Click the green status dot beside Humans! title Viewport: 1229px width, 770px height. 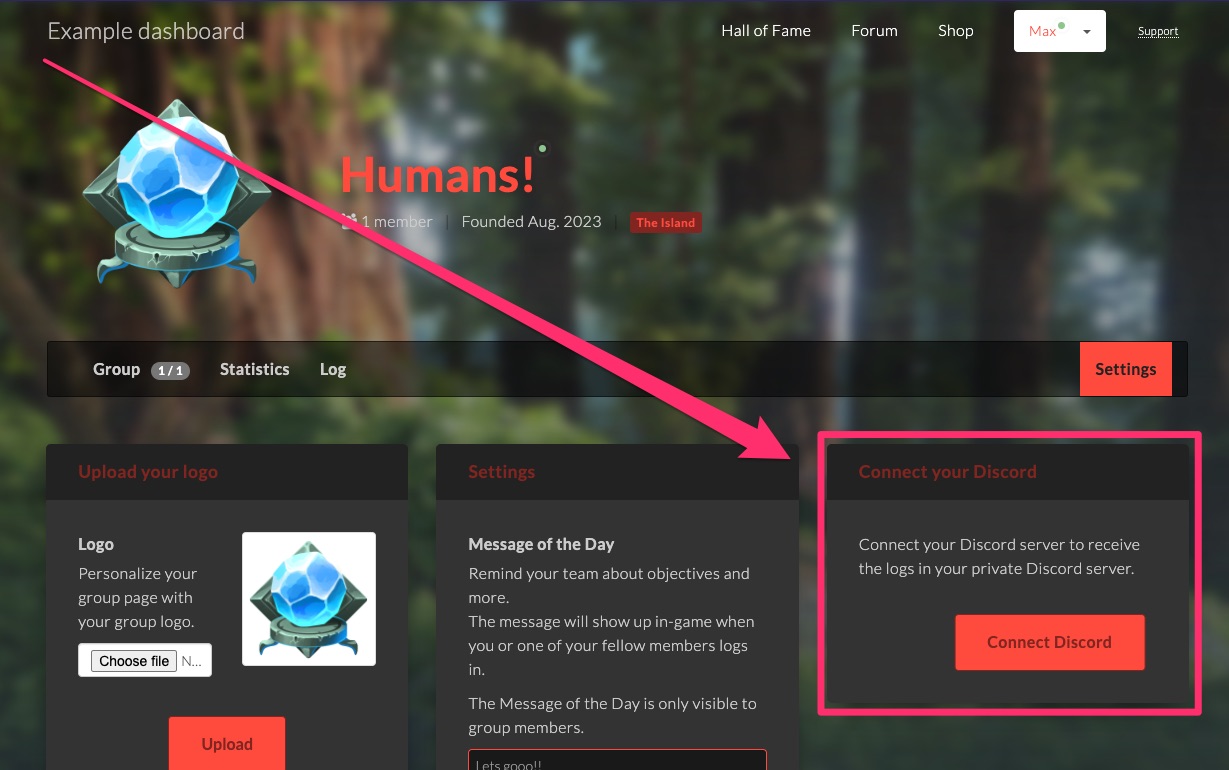click(543, 149)
